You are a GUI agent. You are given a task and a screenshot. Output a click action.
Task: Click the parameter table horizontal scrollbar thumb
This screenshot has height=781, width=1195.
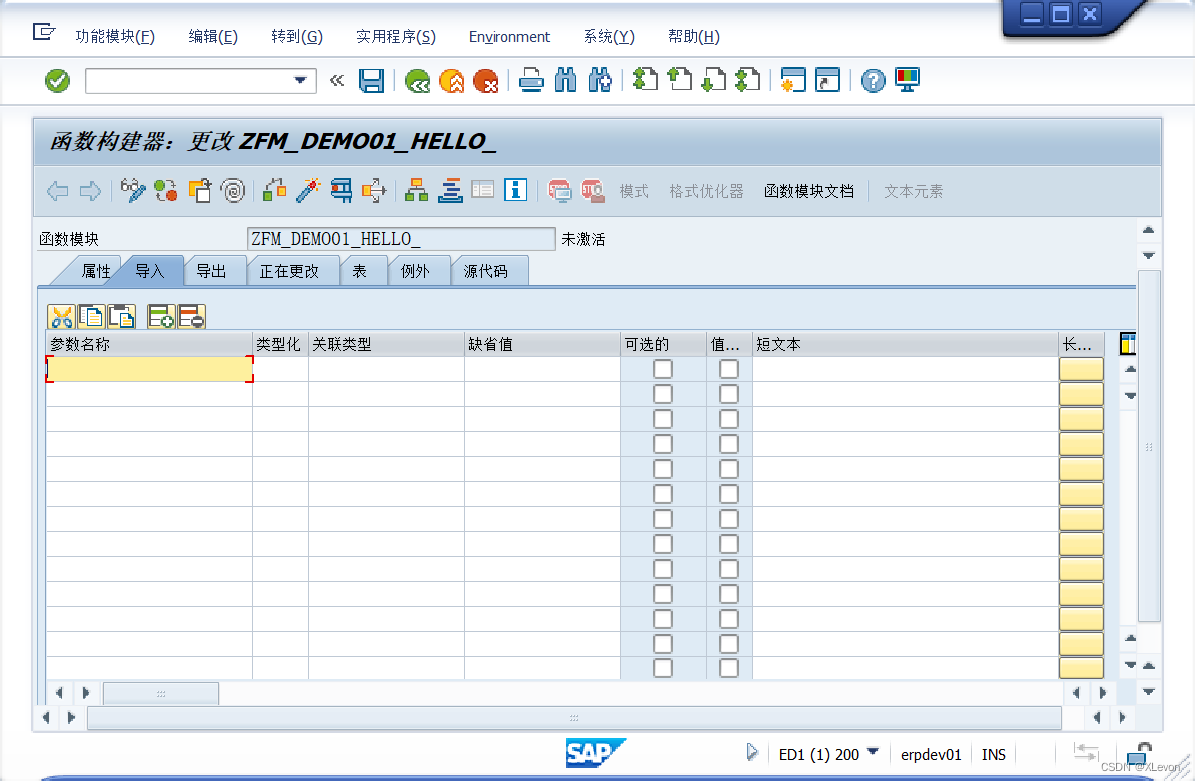(x=161, y=693)
